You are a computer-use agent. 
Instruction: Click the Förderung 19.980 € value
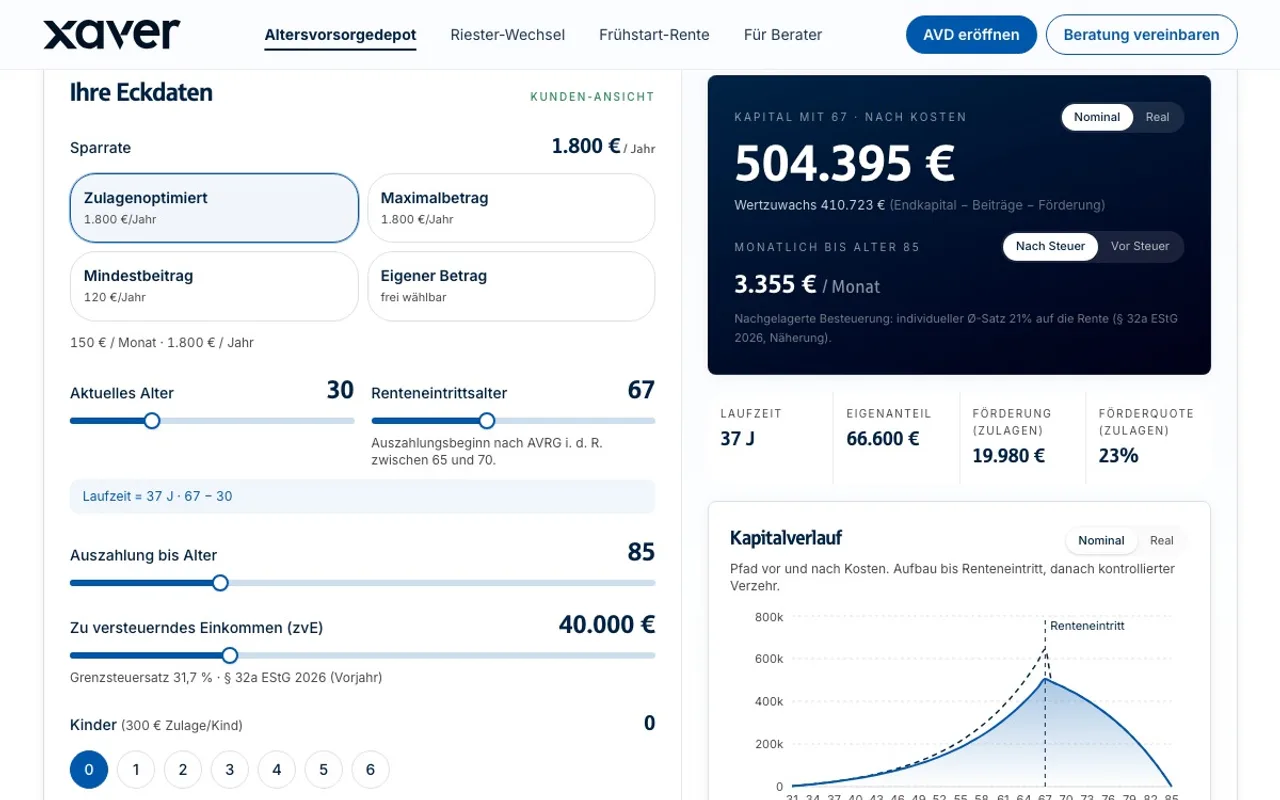pos(1009,456)
